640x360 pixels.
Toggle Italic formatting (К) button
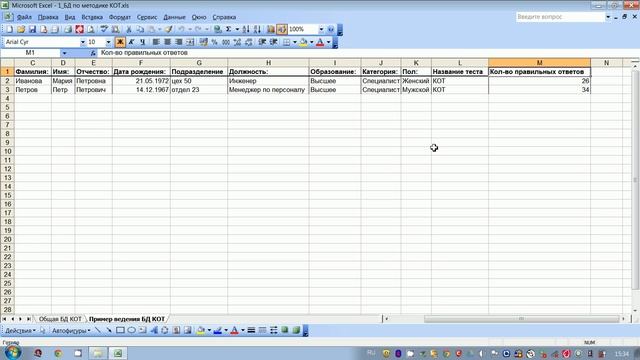click(131, 42)
